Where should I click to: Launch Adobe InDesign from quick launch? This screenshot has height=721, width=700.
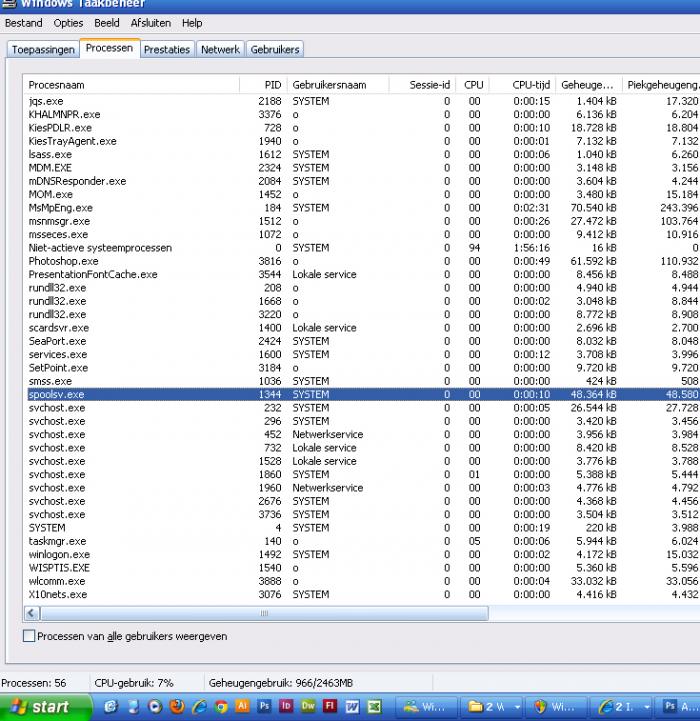point(286,705)
